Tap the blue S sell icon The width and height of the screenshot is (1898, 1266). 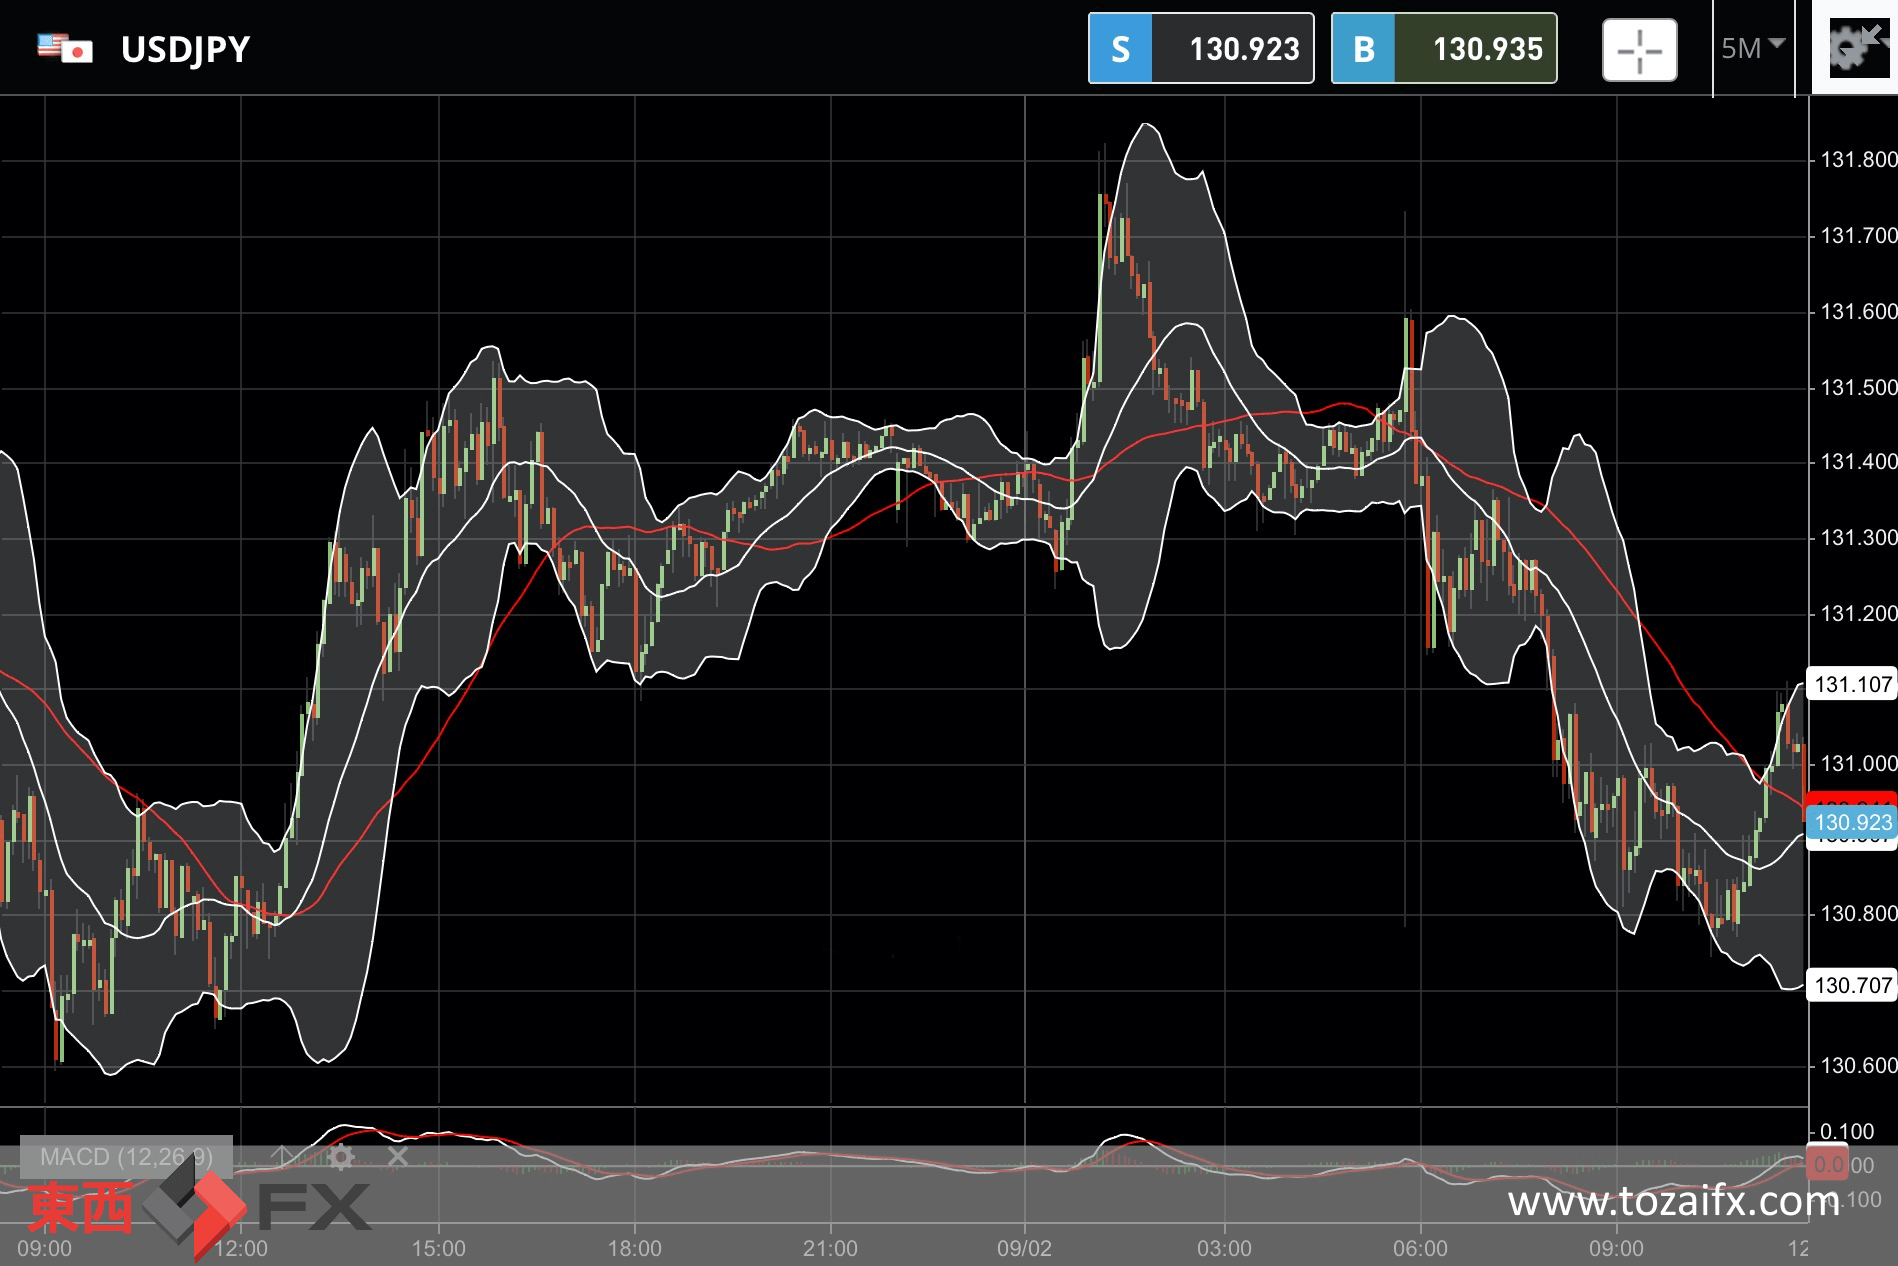pos(1120,48)
